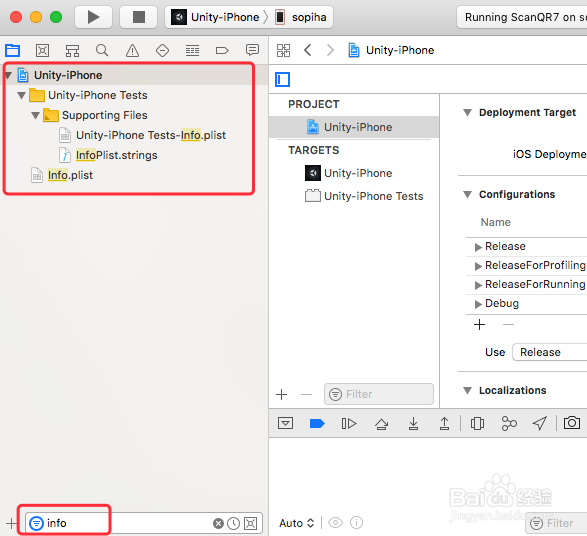The height and width of the screenshot is (536, 587).
Task: Collapse the Deployment Target section
Action: (467, 112)
